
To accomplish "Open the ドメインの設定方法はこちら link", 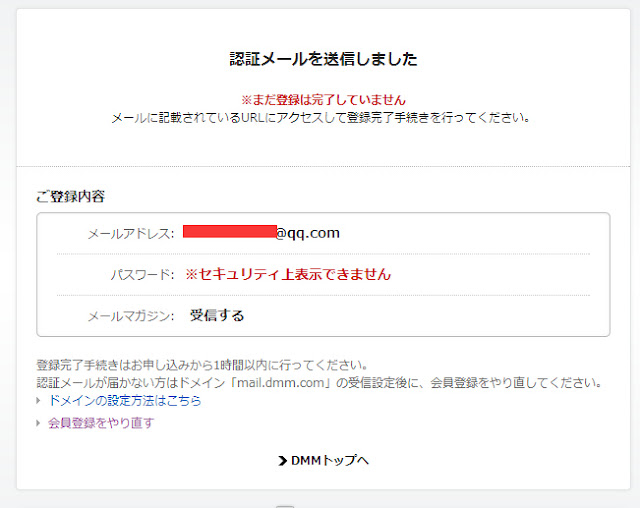I will click(125, 401).
